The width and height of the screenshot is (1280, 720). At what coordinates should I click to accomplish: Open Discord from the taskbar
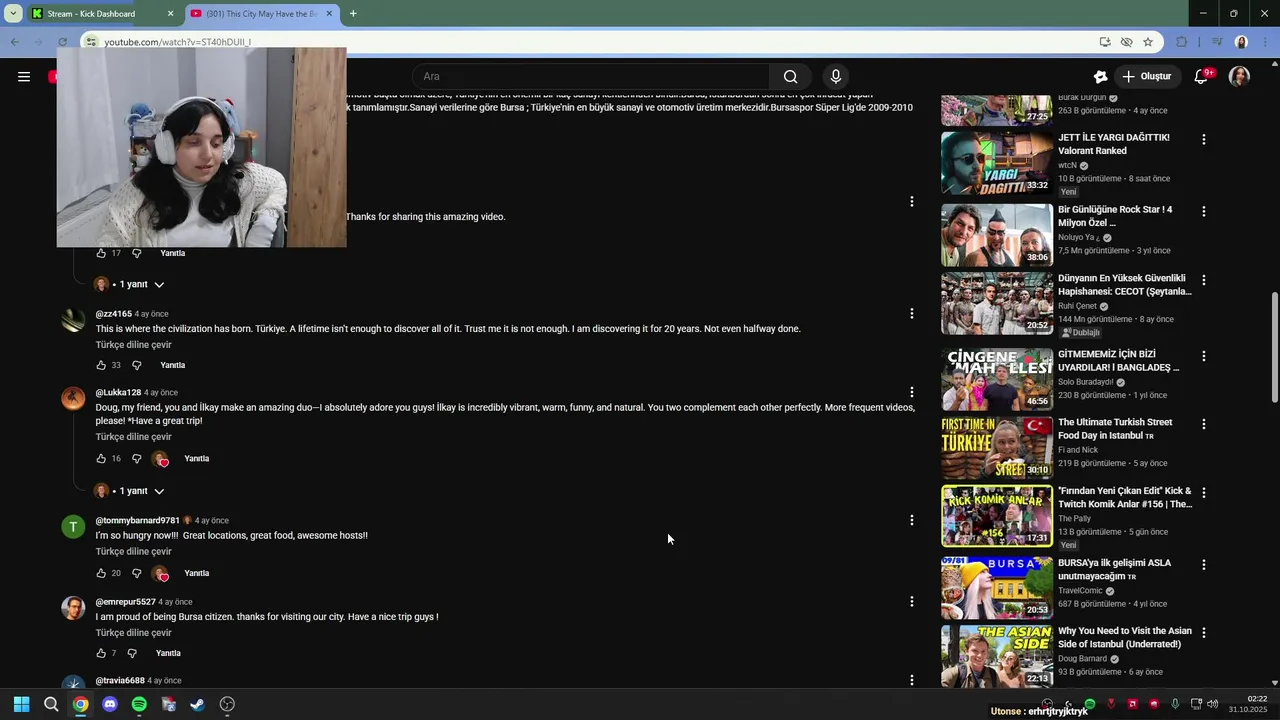pos(110,704)
